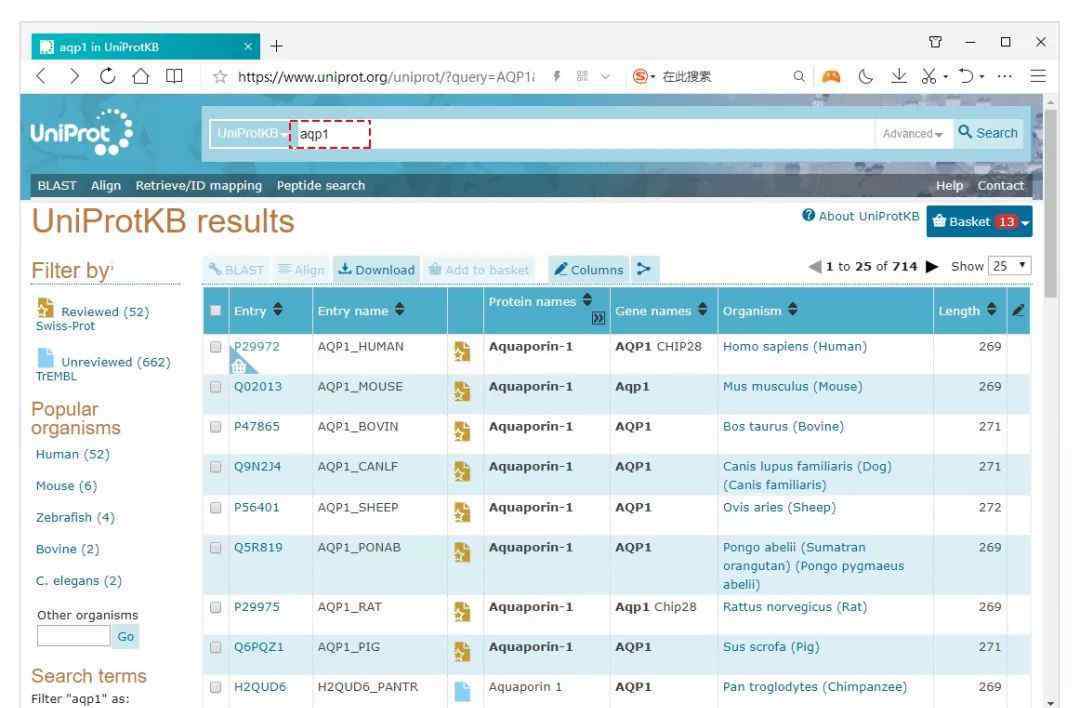This screenshot has width=1080, height=708.
Task: Open the reading mode book icon
Action: point(174,76)
